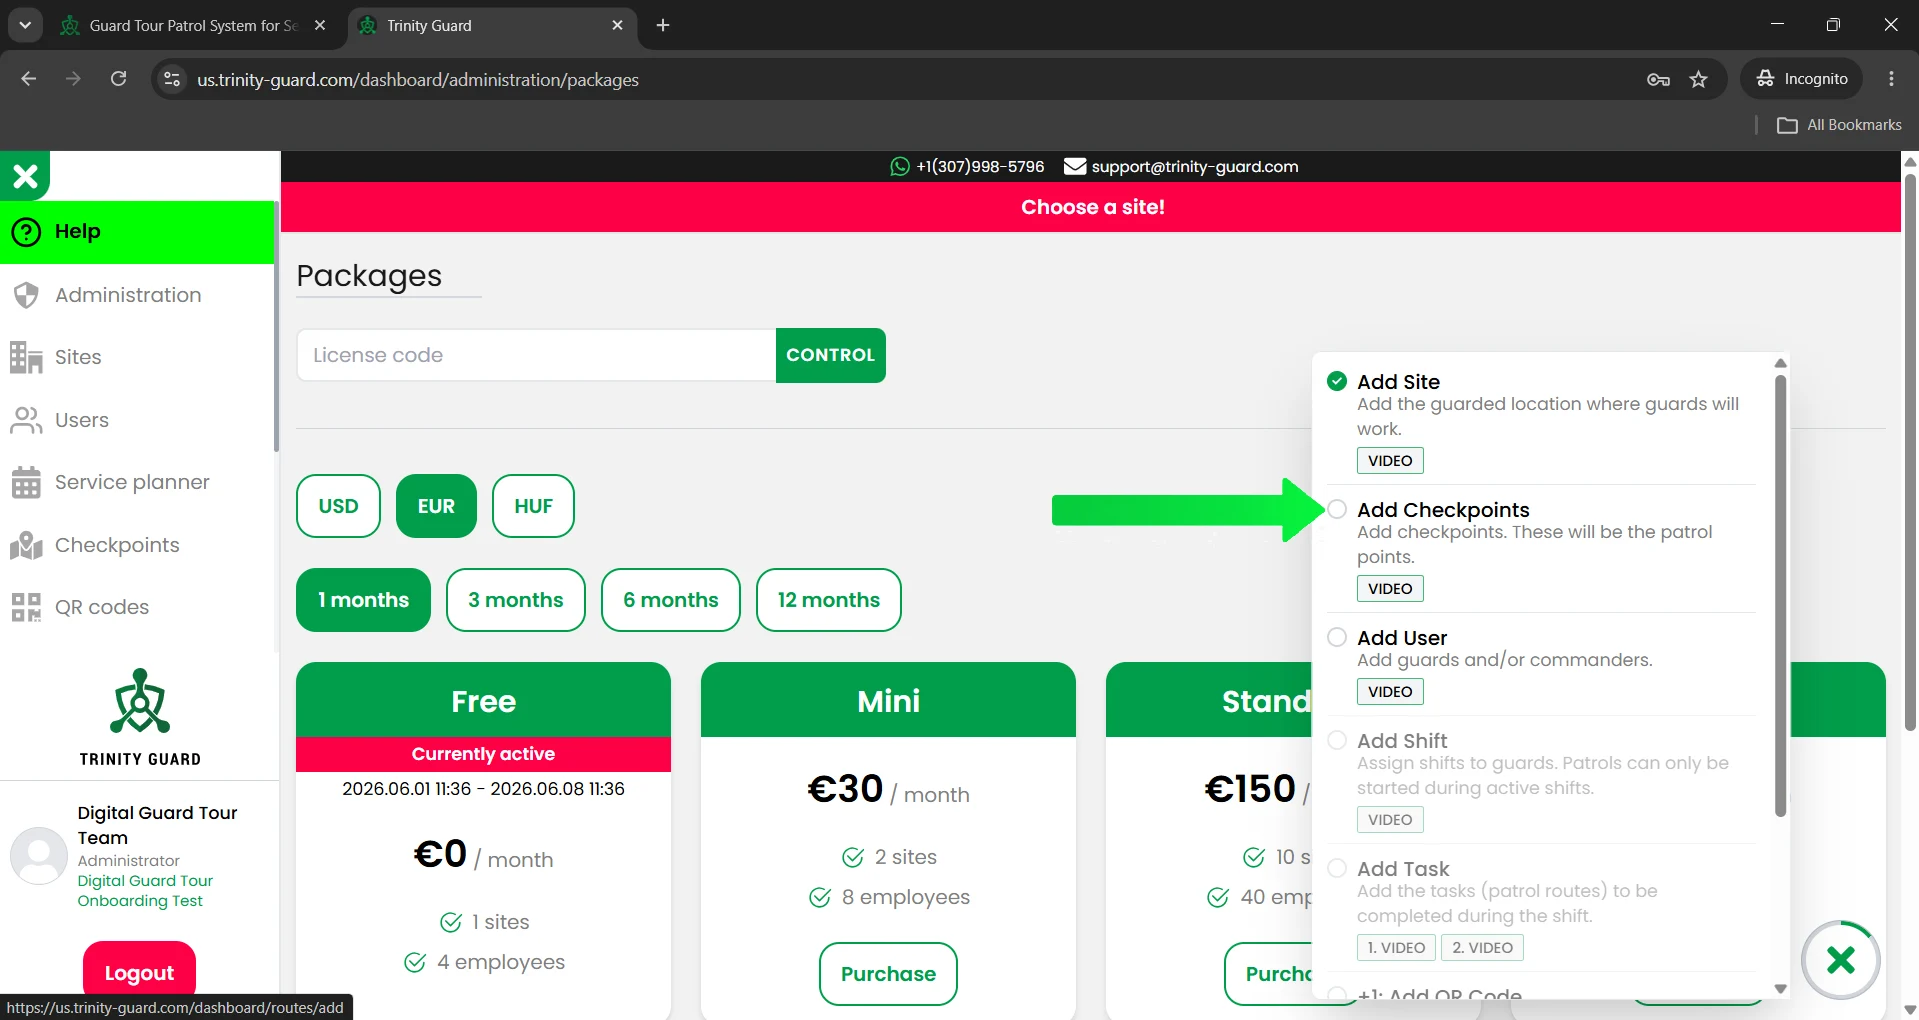Click the Choose a site banner
This screenshot has width=1919, height=1020.
[1091, 207]
